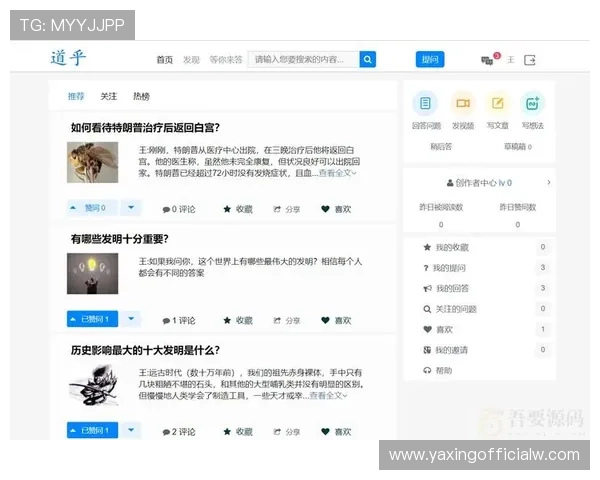Screen dimensions: 600x480
Task: Click 收藏 star on 有哪些发明十分重要 post
Action: pyautogui.click(x=238, y=320)
